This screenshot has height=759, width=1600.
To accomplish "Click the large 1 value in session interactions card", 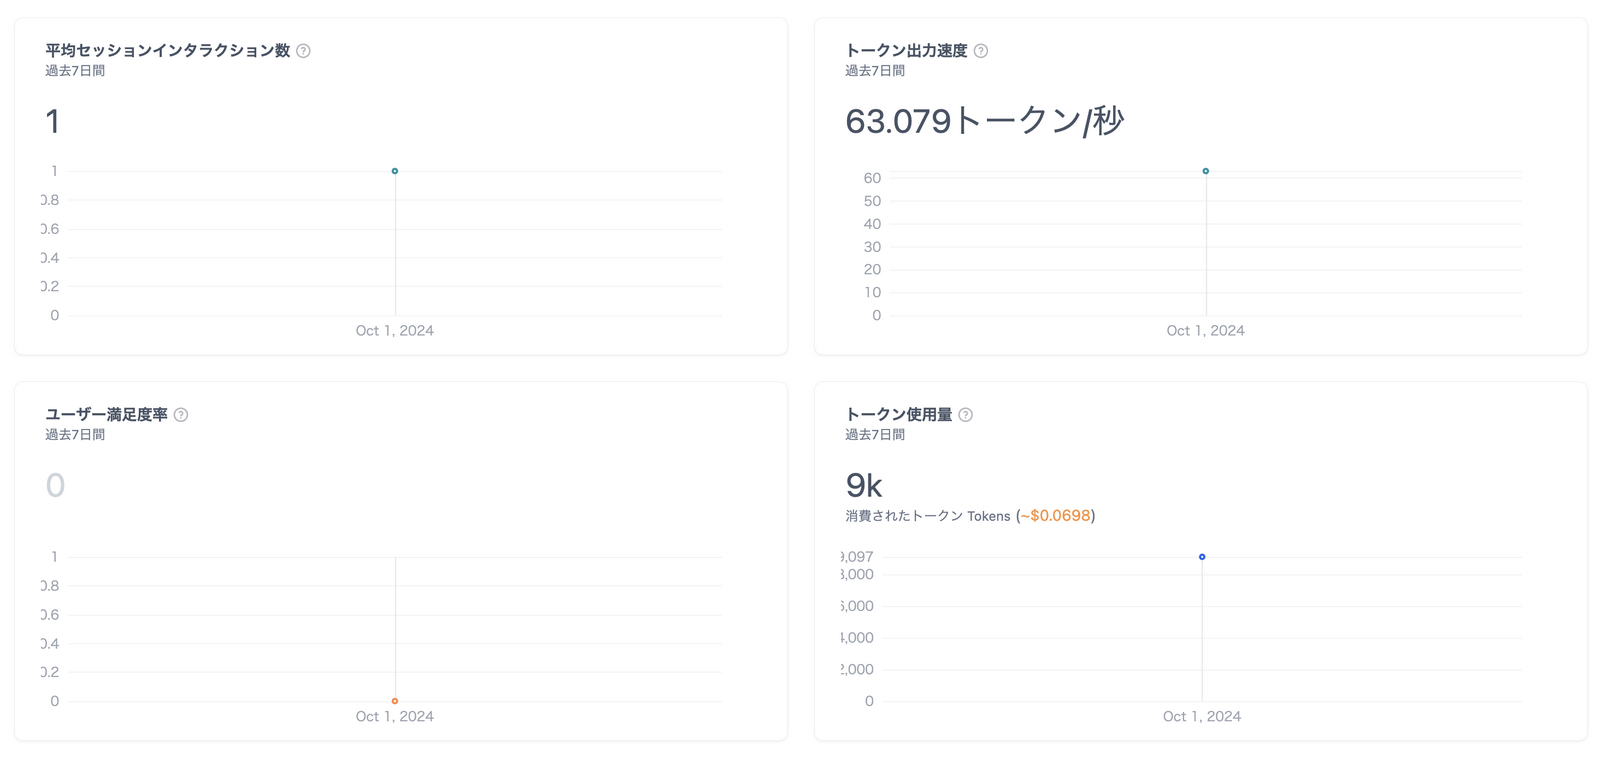I will tap(53, 121).
